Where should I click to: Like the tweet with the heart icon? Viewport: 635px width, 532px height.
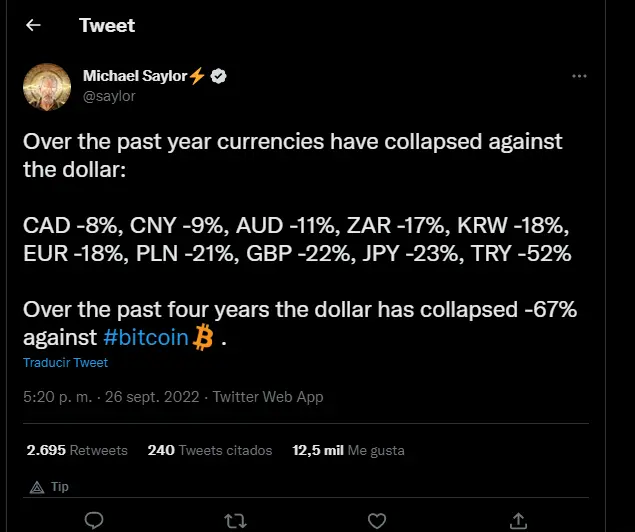(377, 521)
